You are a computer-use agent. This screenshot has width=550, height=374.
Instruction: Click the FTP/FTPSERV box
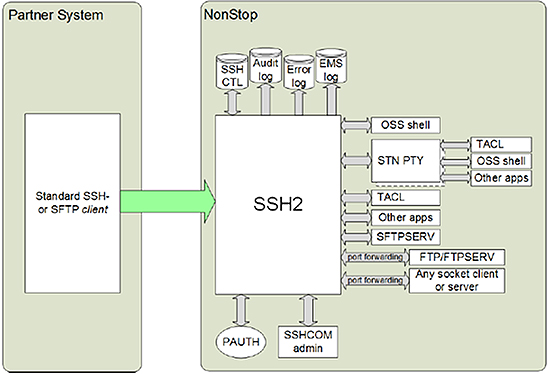(457, 257)
